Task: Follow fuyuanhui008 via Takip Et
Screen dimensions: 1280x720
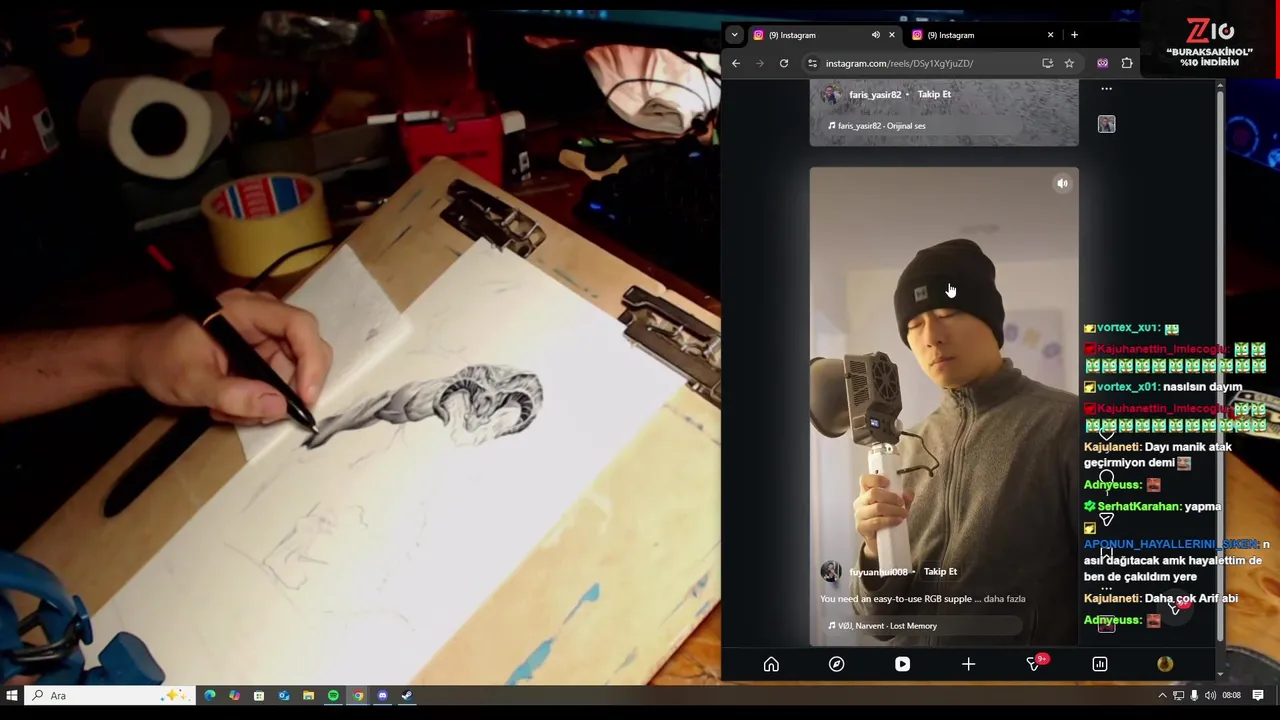Action: point(940,572)
